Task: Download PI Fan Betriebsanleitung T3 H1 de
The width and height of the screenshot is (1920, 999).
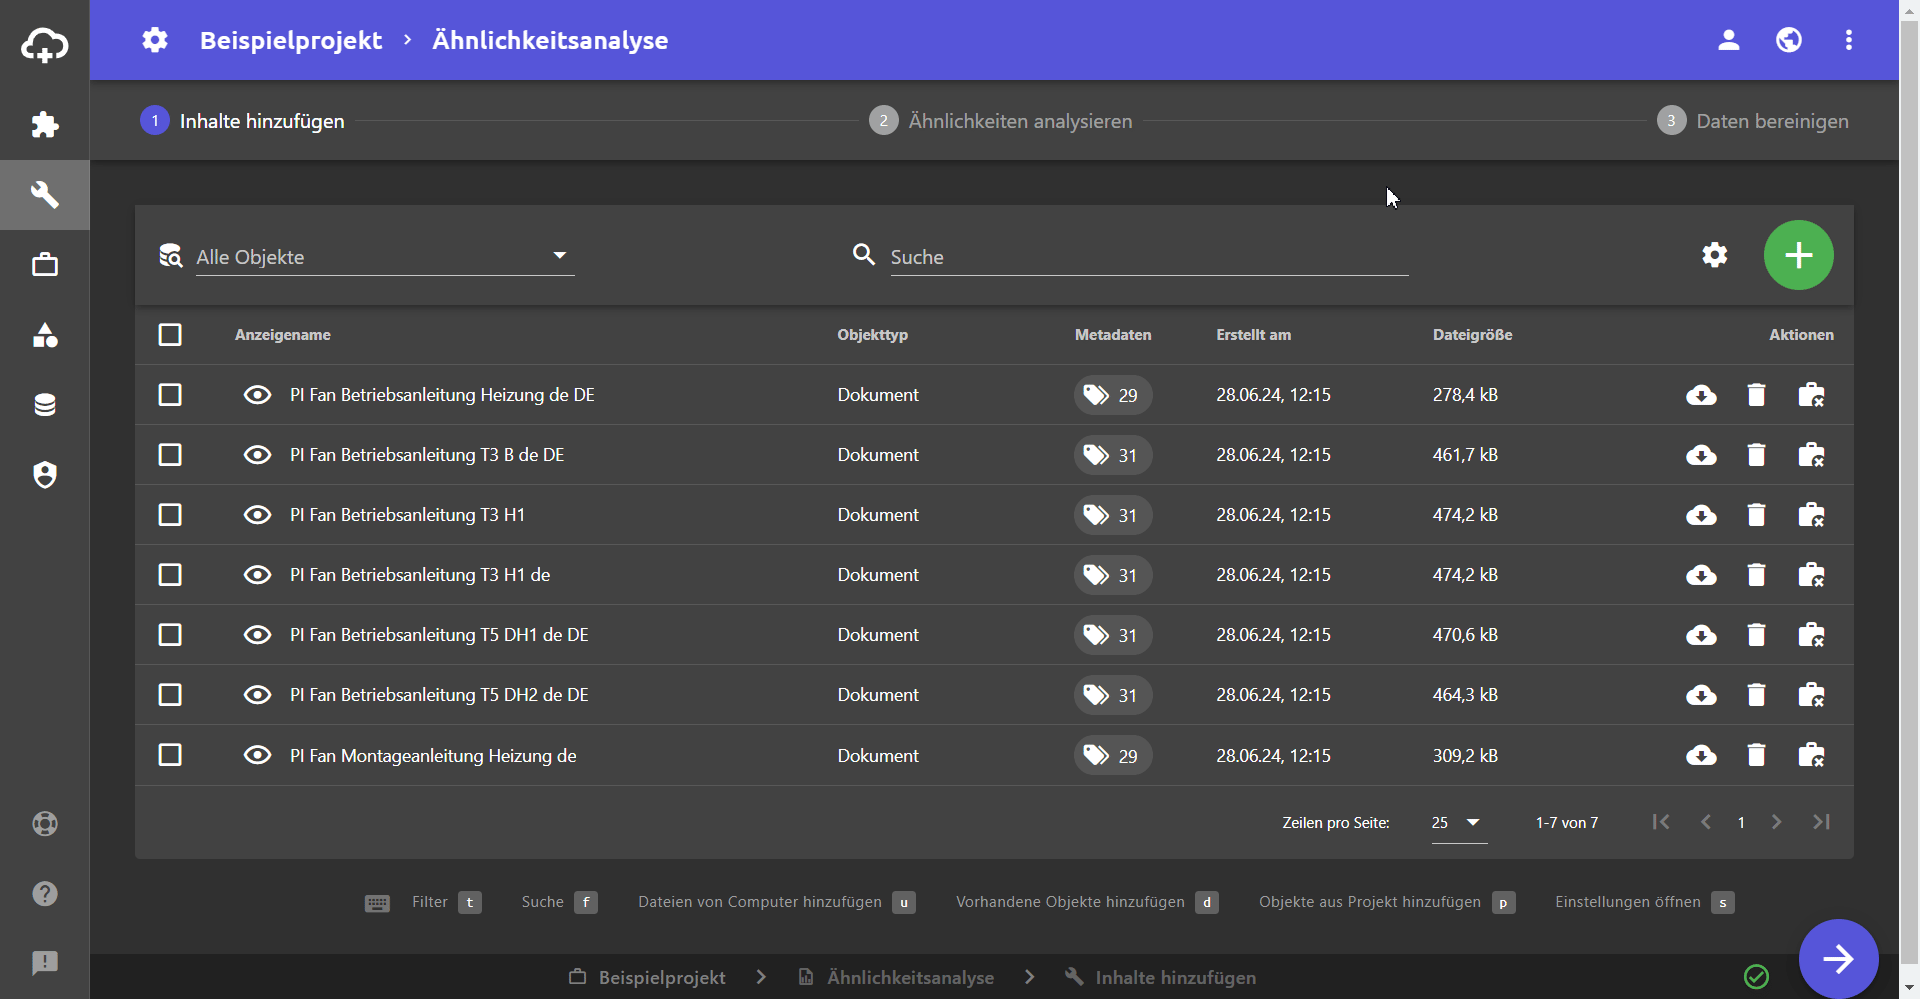Action: click(1701, 575)
